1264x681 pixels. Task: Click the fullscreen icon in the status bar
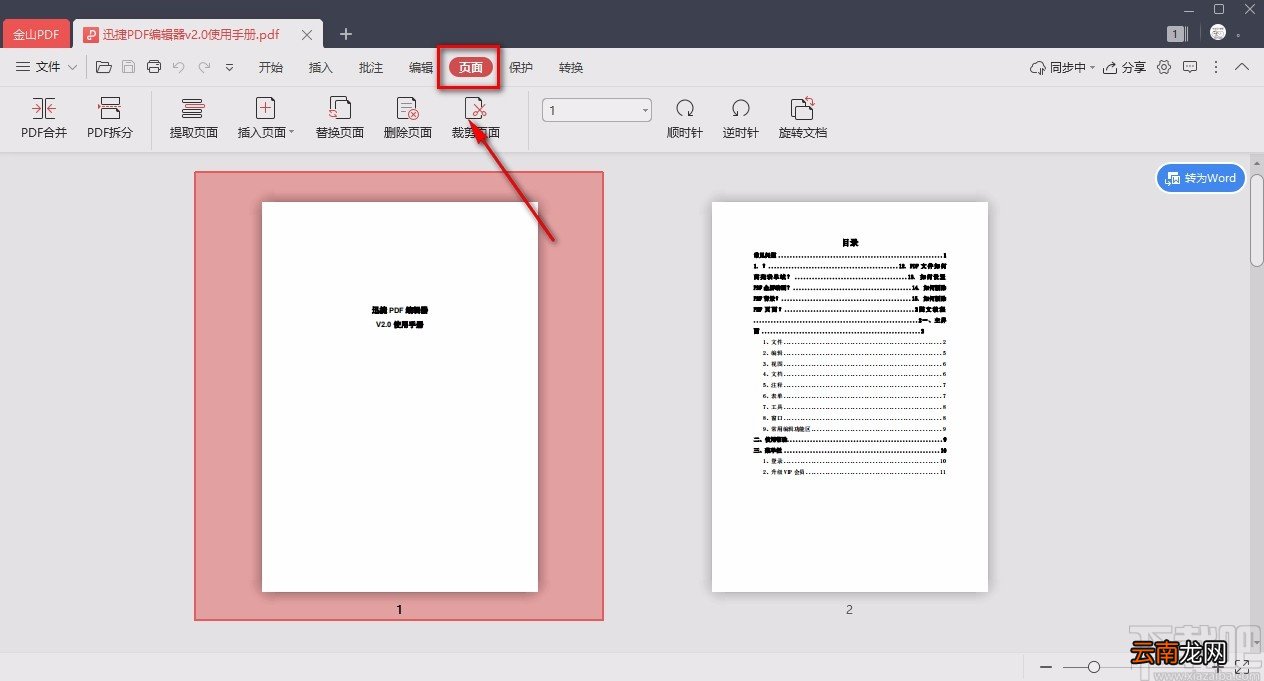tap(1243, 666)
